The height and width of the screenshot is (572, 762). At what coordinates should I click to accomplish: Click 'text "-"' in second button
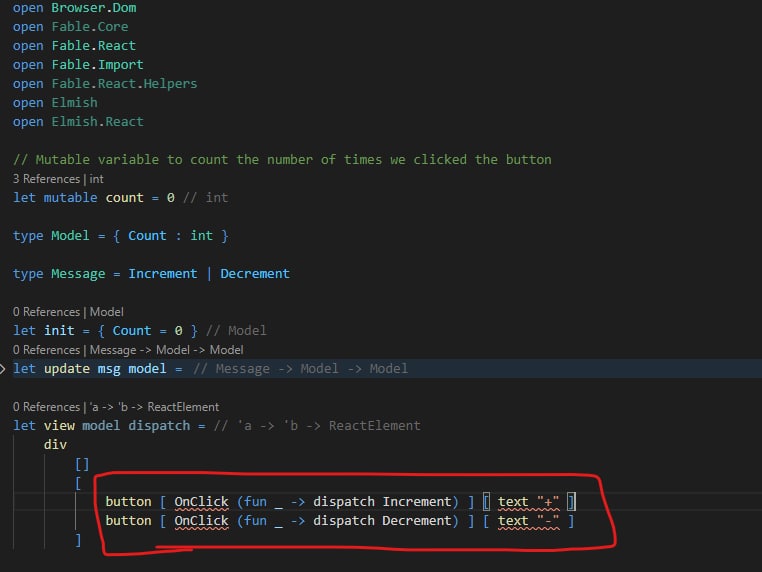tap(528, 520)
